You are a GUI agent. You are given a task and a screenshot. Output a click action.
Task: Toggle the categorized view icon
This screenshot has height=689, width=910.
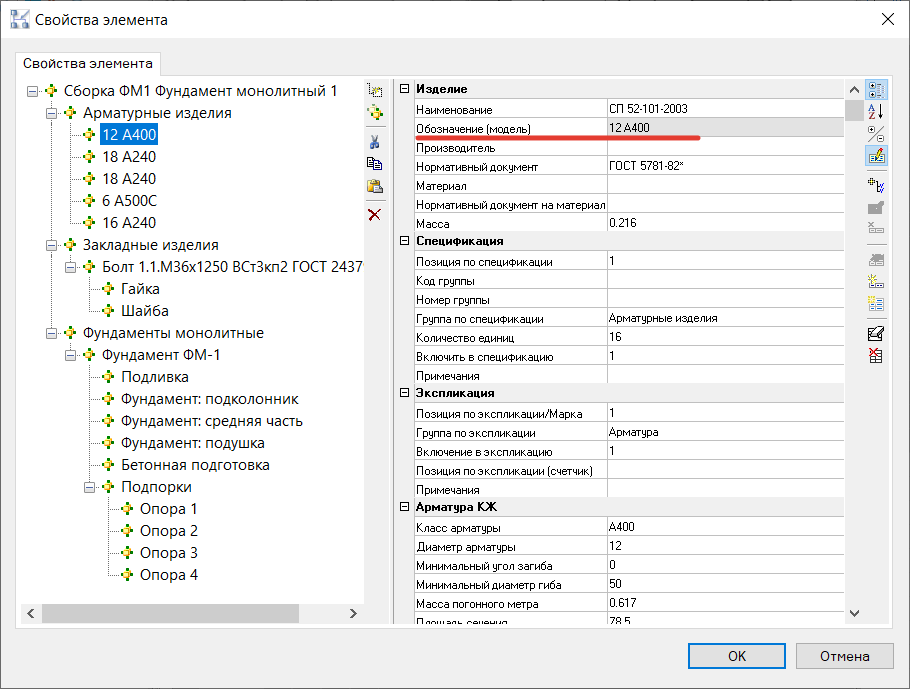coord(875,89)
